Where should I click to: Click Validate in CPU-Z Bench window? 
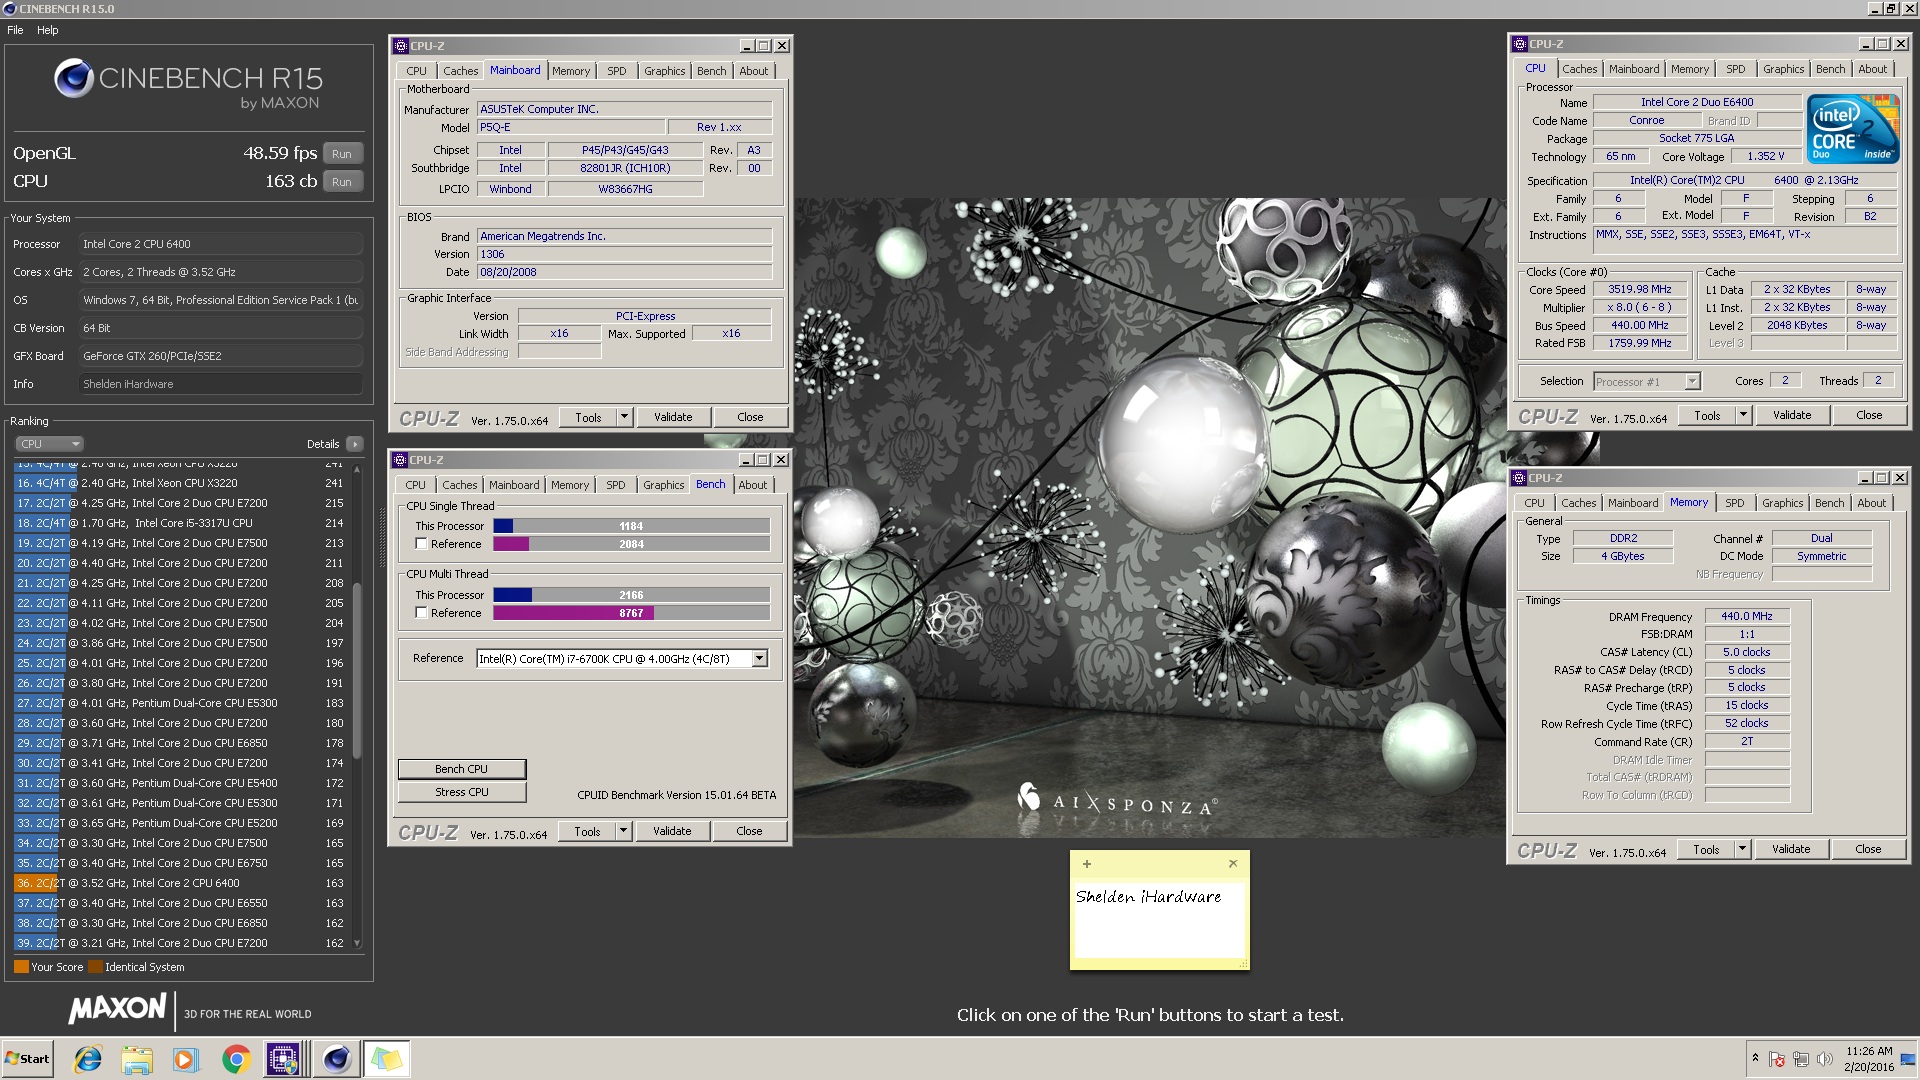pyautogui.click(x=672, y=831)
